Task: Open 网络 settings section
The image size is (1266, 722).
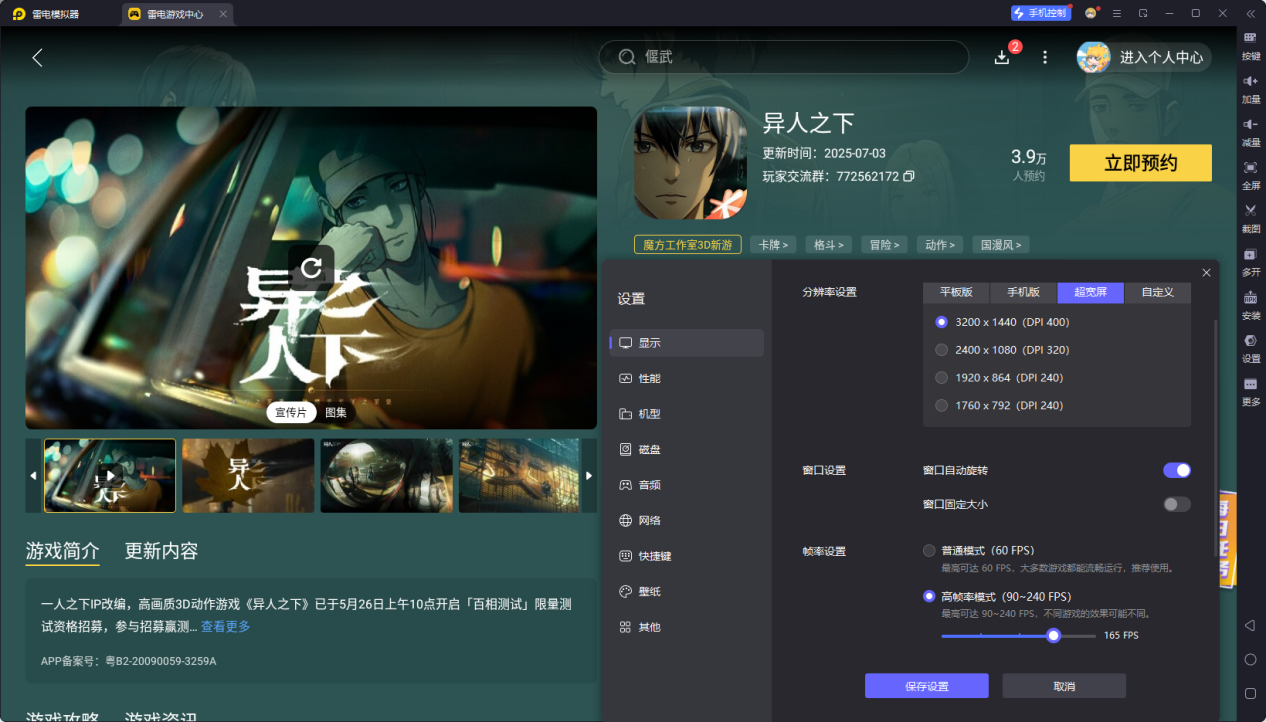Action: [687, 521]
